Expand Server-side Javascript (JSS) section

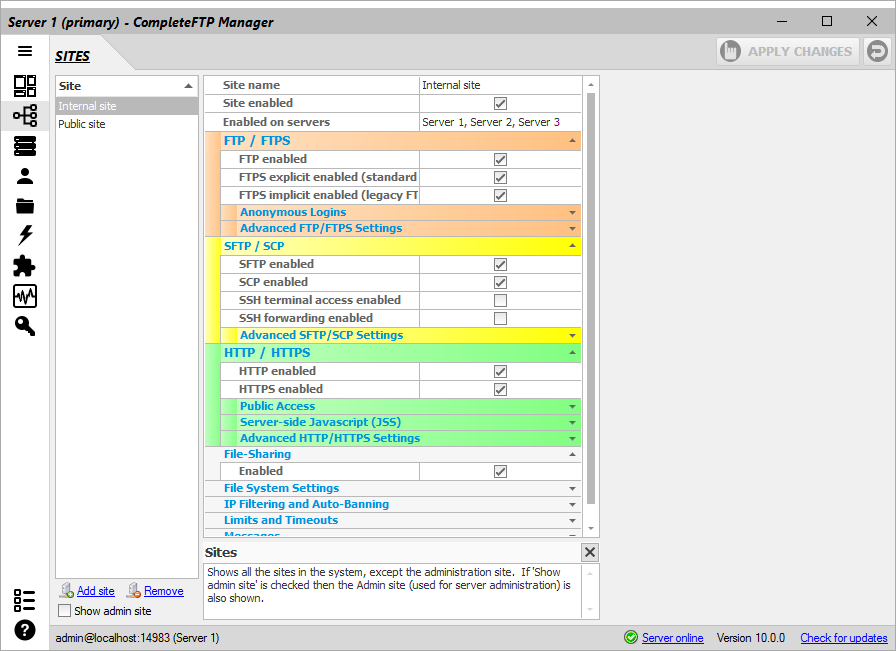point(572,422)
